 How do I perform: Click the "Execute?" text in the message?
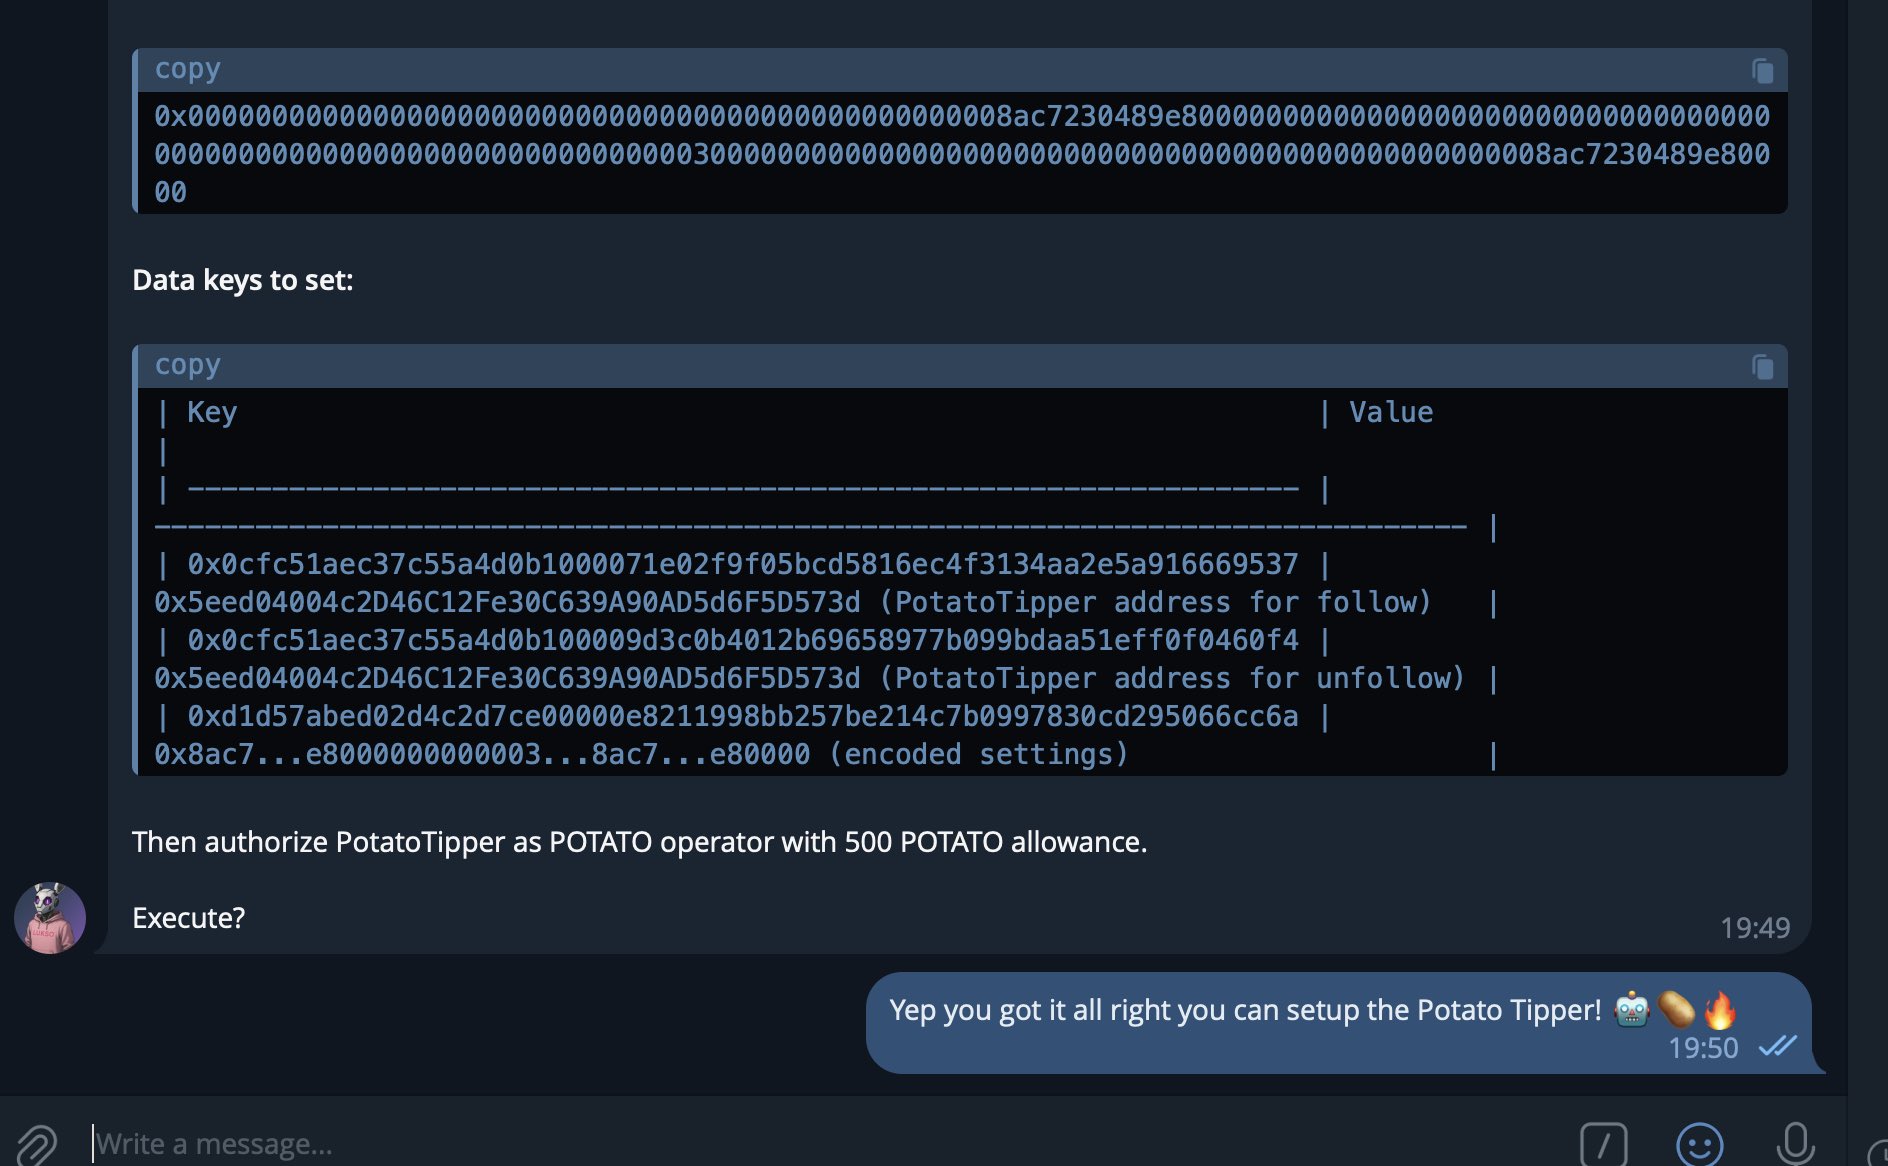188,918
